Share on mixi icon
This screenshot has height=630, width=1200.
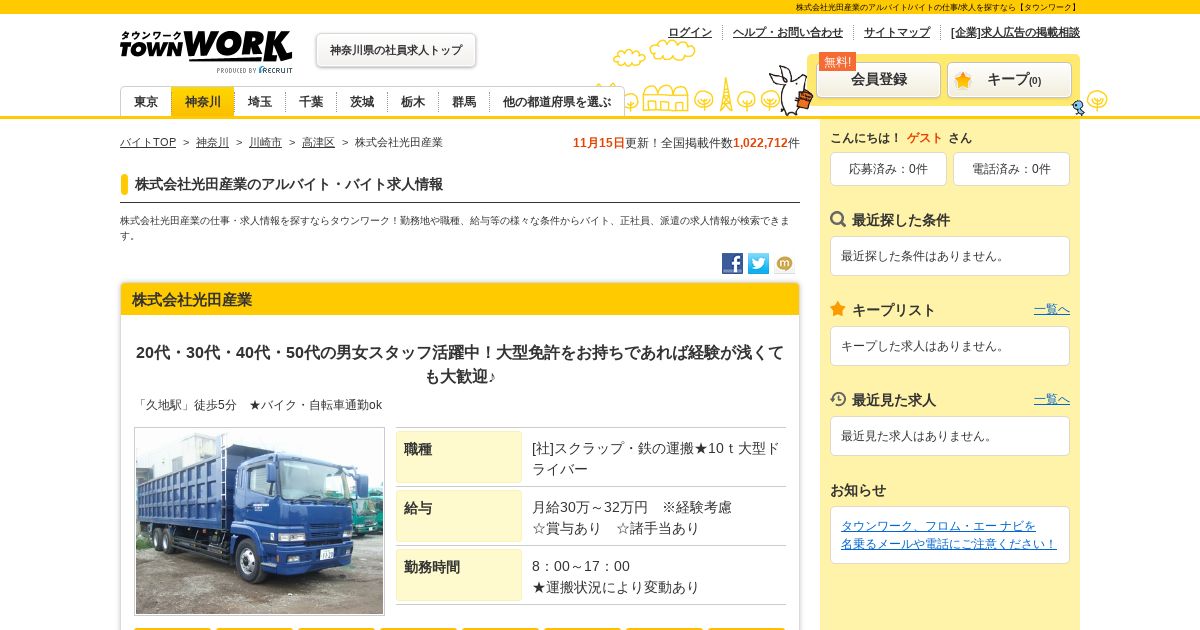pyautogui.click(x=784, y=264)
